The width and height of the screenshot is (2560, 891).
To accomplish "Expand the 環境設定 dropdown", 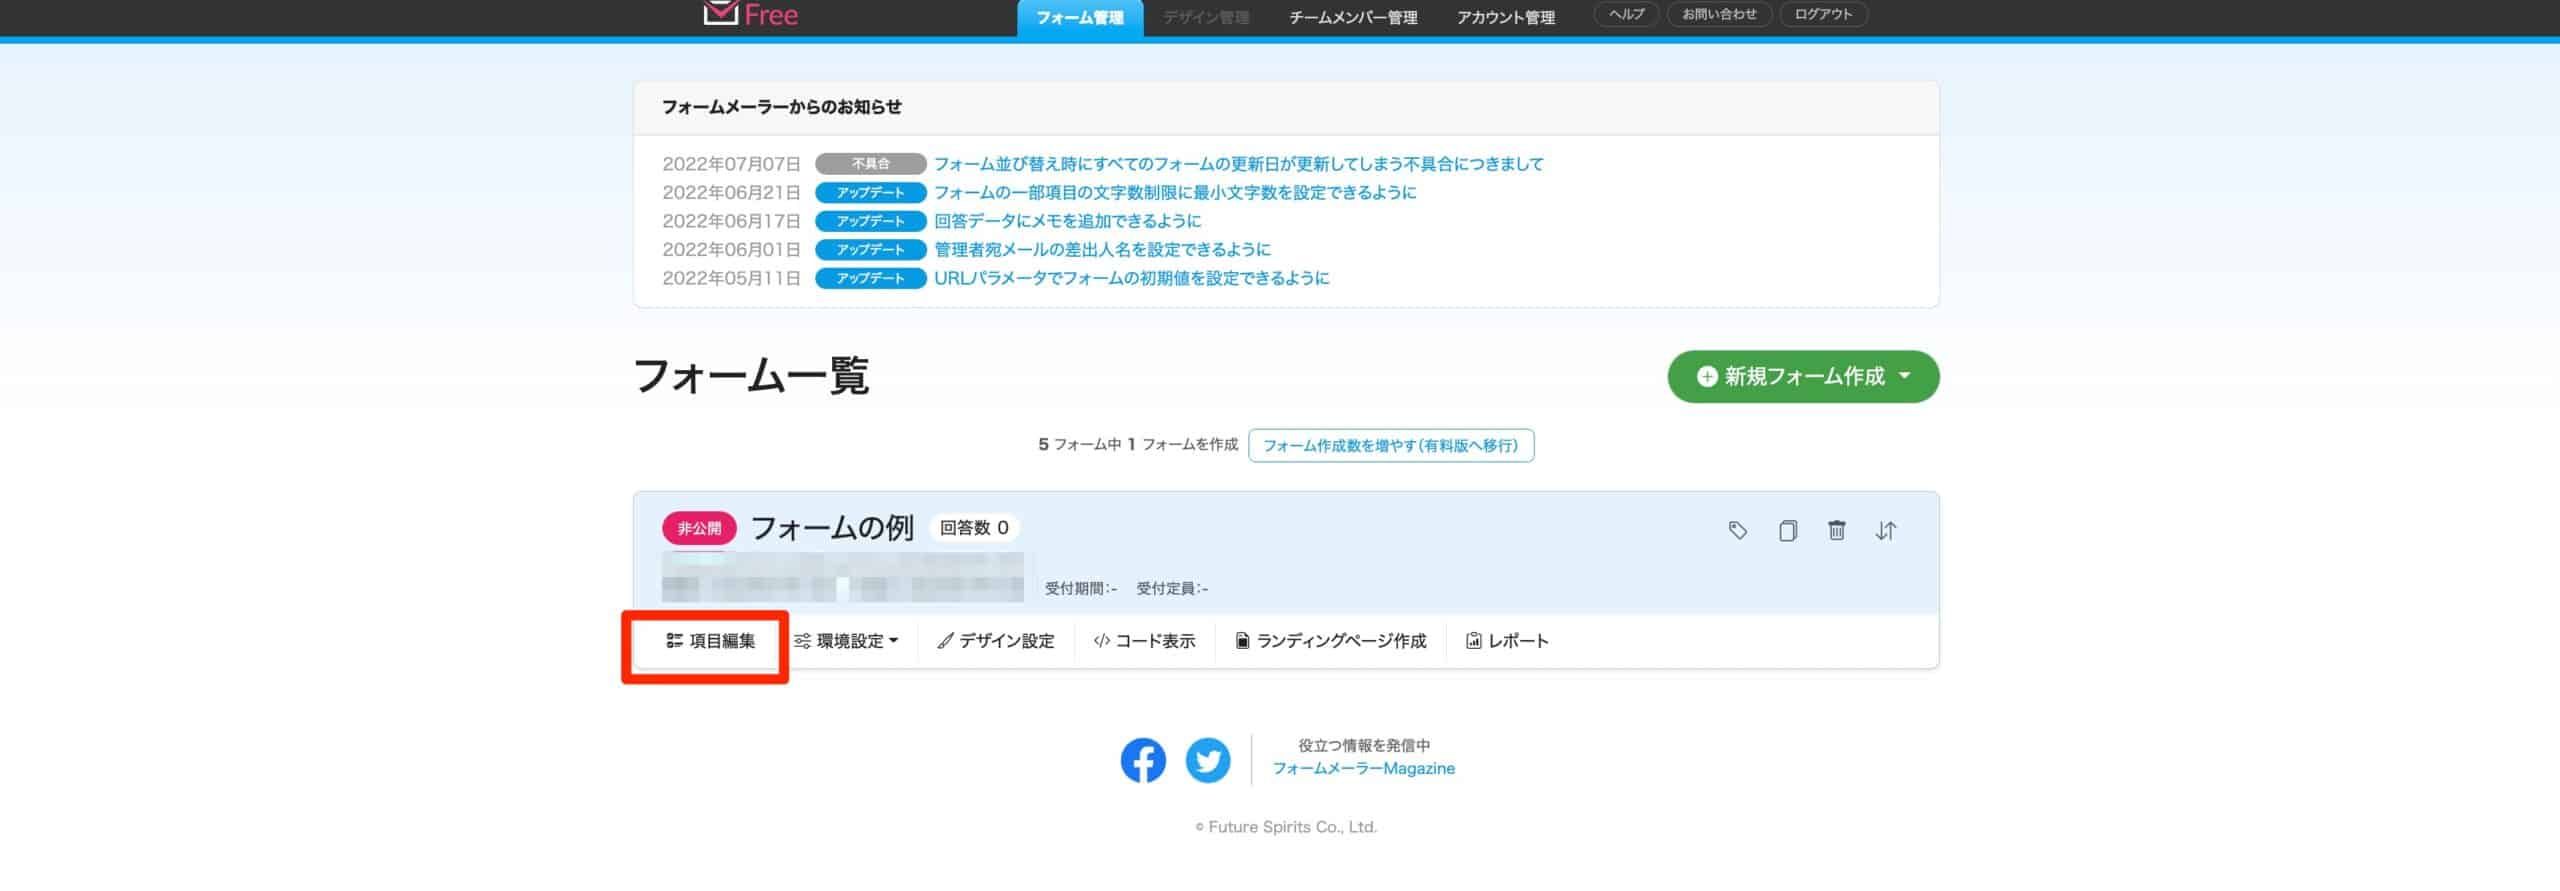I will tap(846, 641).
